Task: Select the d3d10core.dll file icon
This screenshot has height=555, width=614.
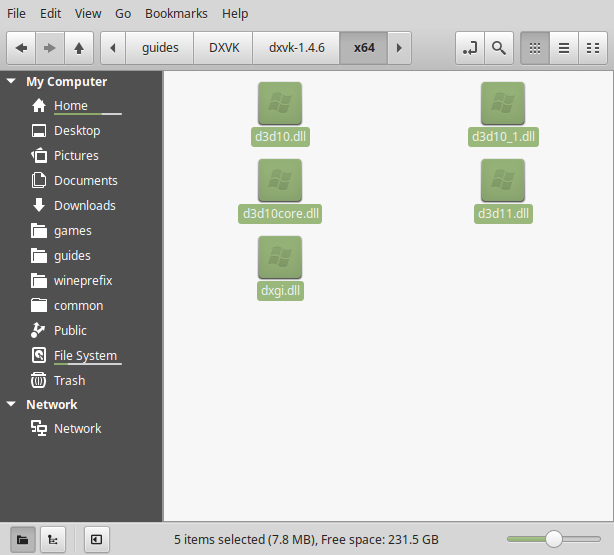Action: (x=280, y=181)
